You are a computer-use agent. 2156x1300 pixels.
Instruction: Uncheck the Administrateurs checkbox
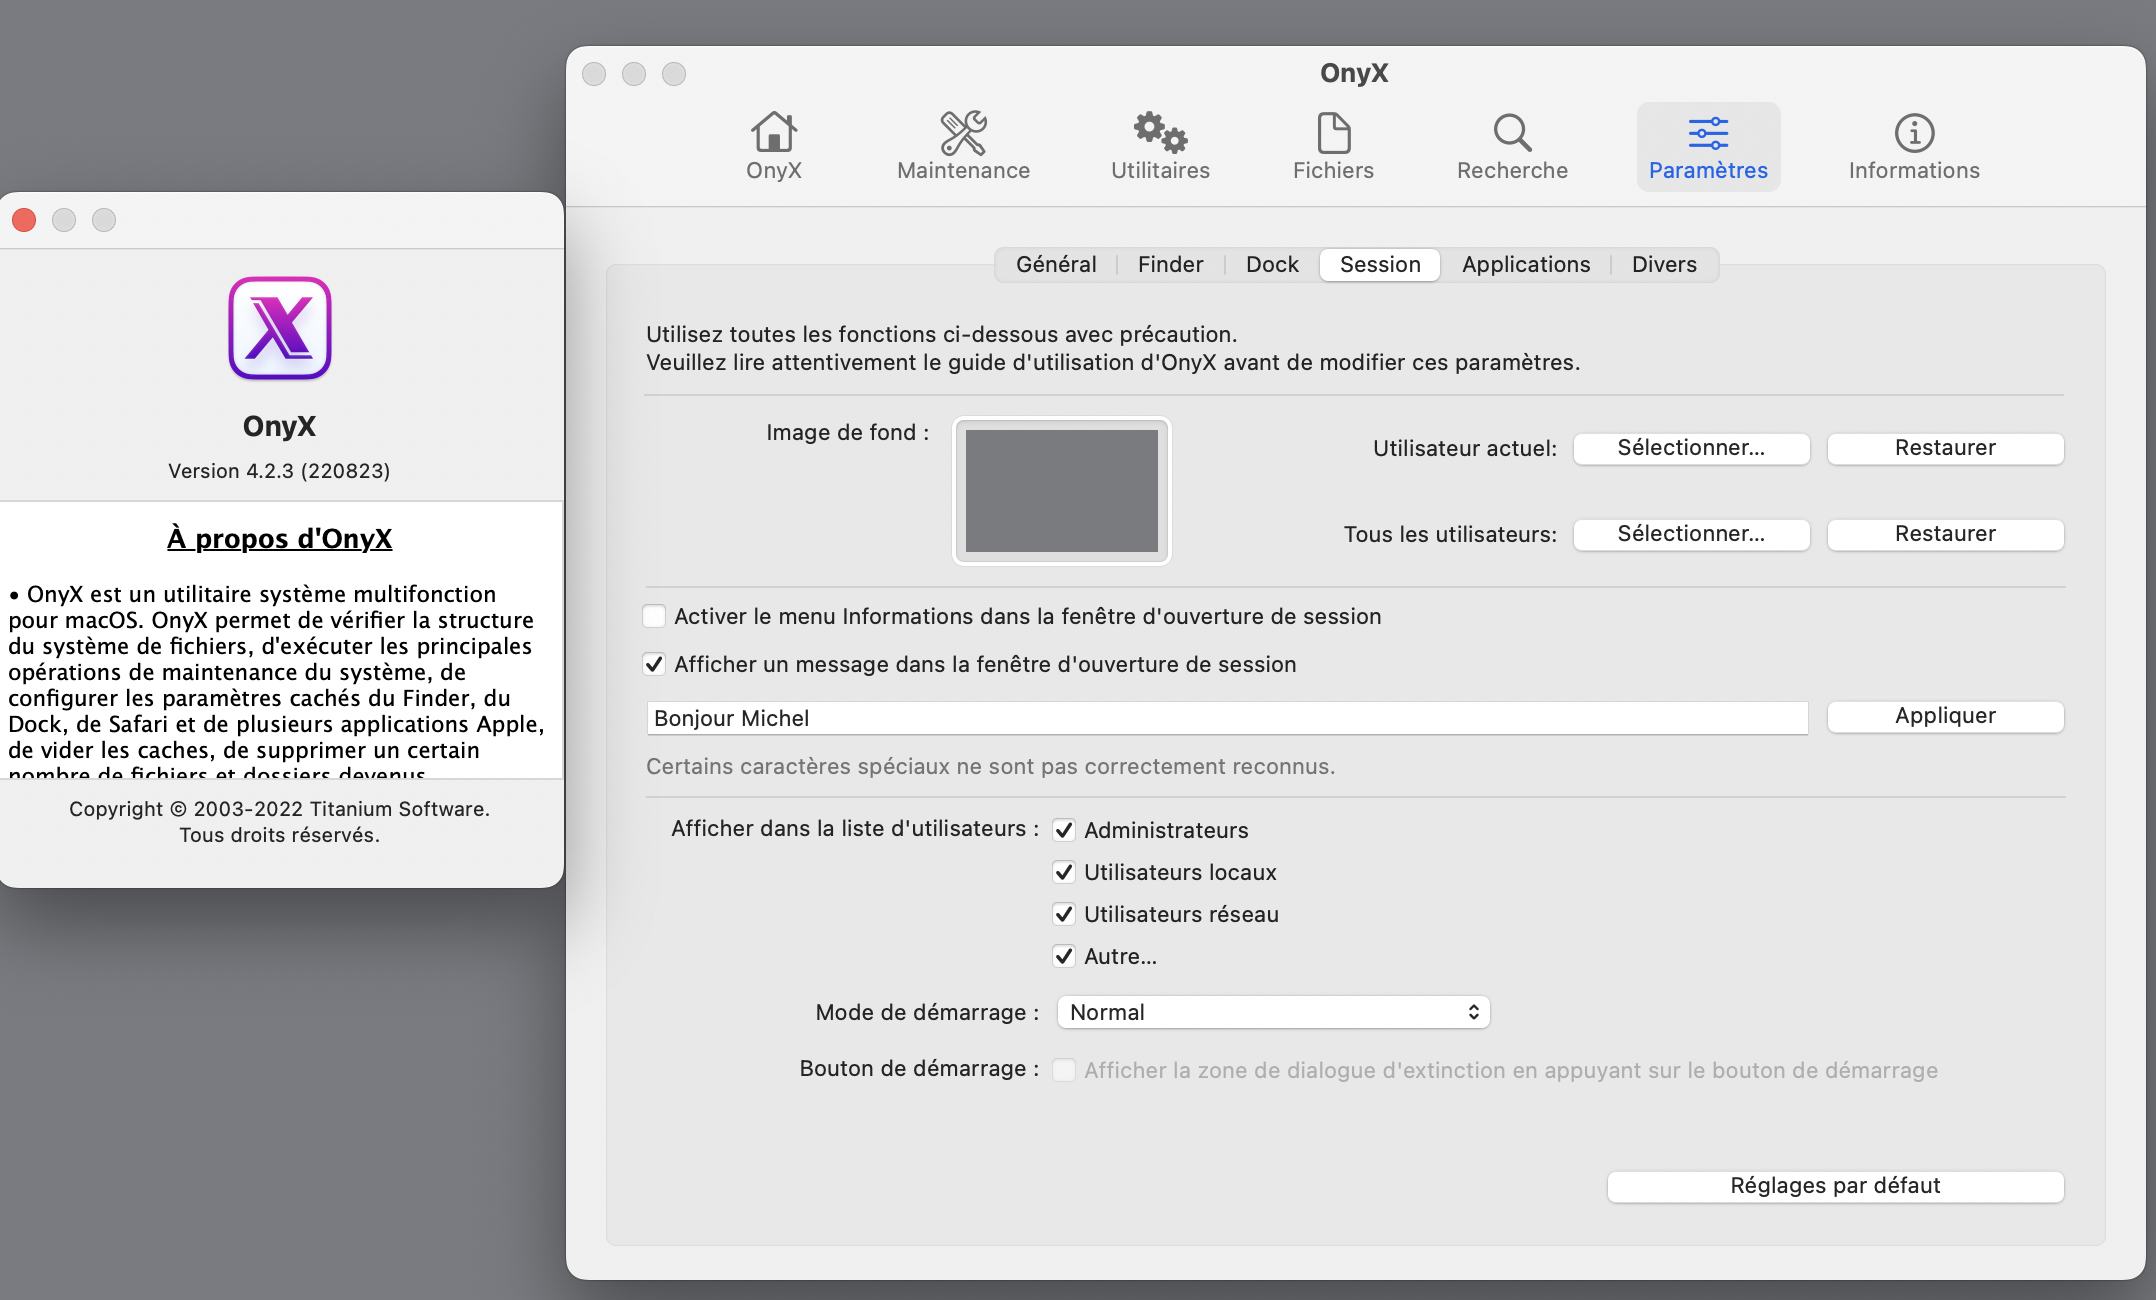[x=1064, y=831]
